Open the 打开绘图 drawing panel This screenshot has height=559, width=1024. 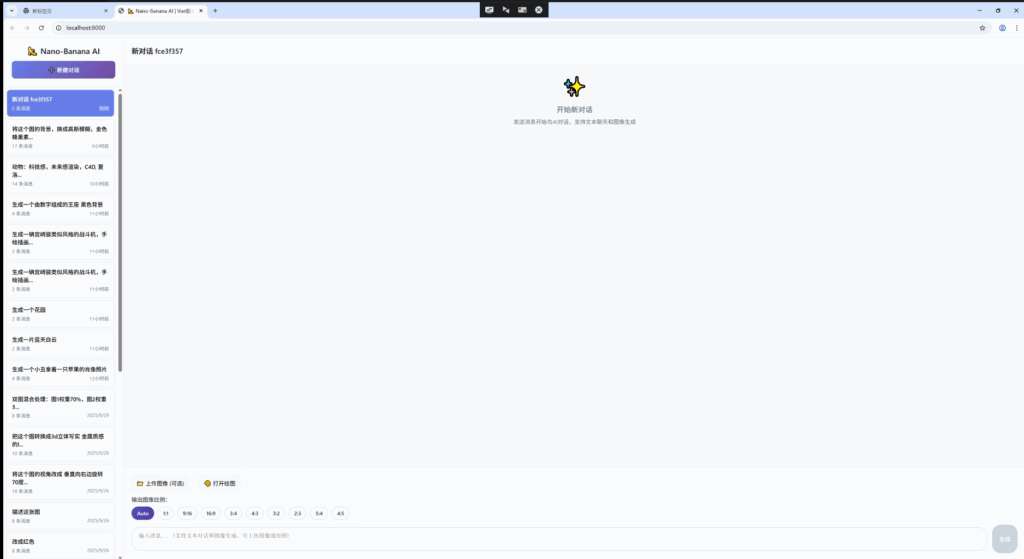[220, 483]
